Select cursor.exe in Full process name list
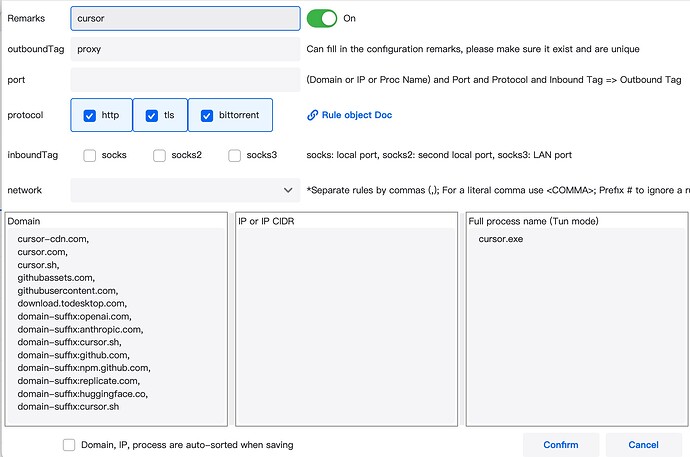Viewport: 690px width, 457px height. tap(501, 239)
